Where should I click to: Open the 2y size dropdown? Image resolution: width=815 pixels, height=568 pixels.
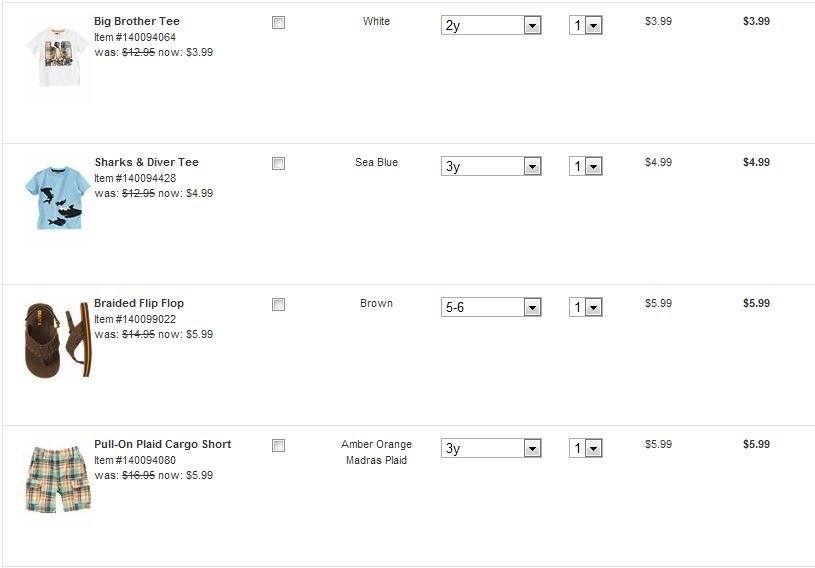(x=491, y=26)
